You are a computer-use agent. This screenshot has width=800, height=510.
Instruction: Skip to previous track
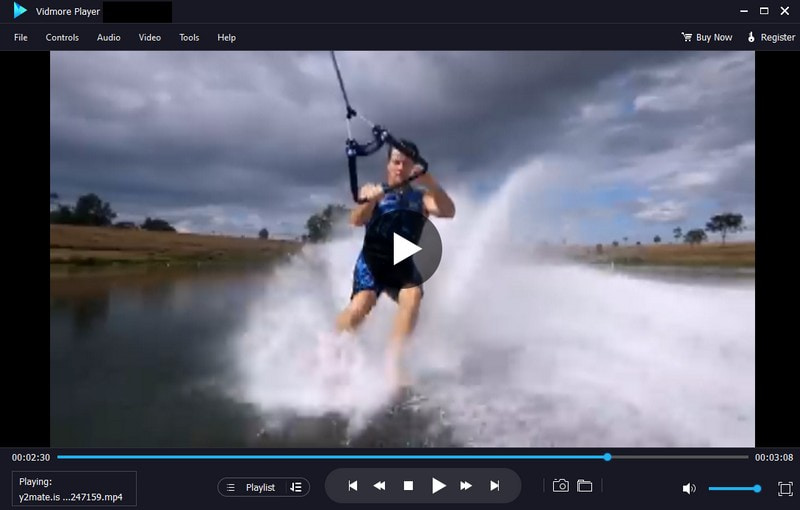pos(353,486)
